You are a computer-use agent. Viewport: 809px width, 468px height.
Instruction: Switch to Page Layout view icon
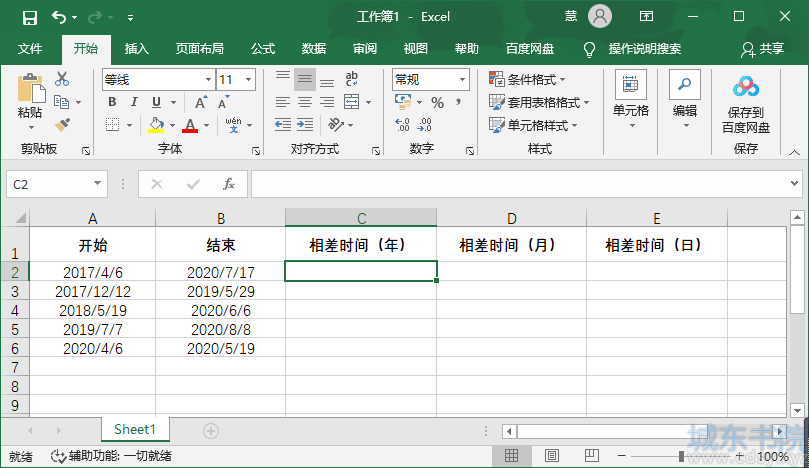coord(552,456)
